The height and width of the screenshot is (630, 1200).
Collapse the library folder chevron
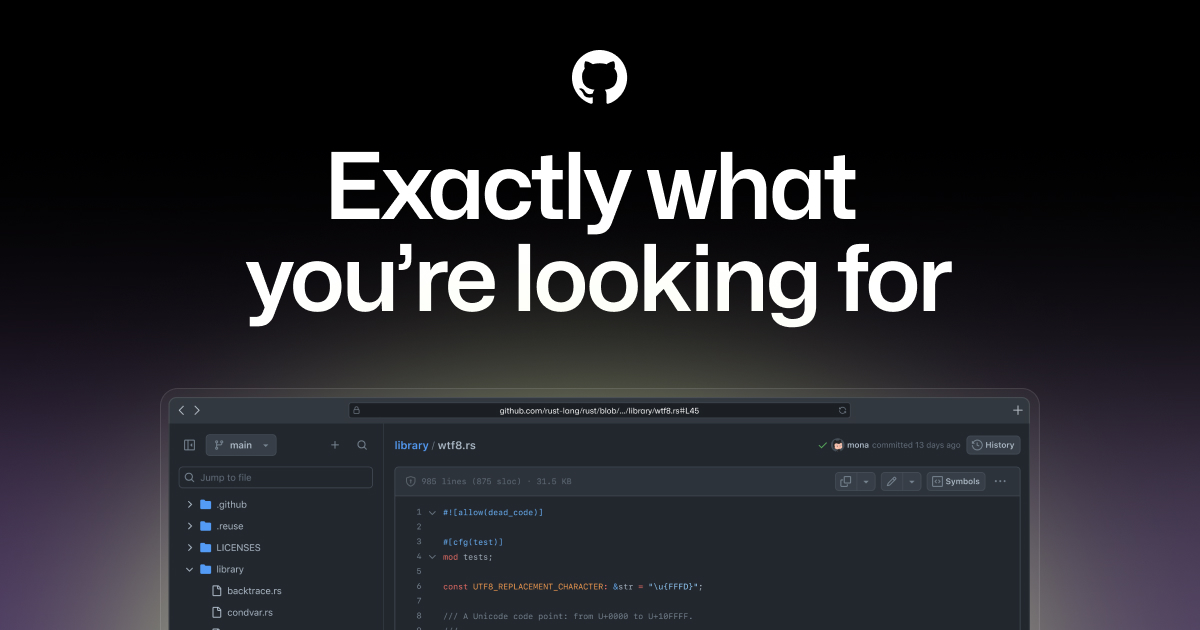coord(189,569)
